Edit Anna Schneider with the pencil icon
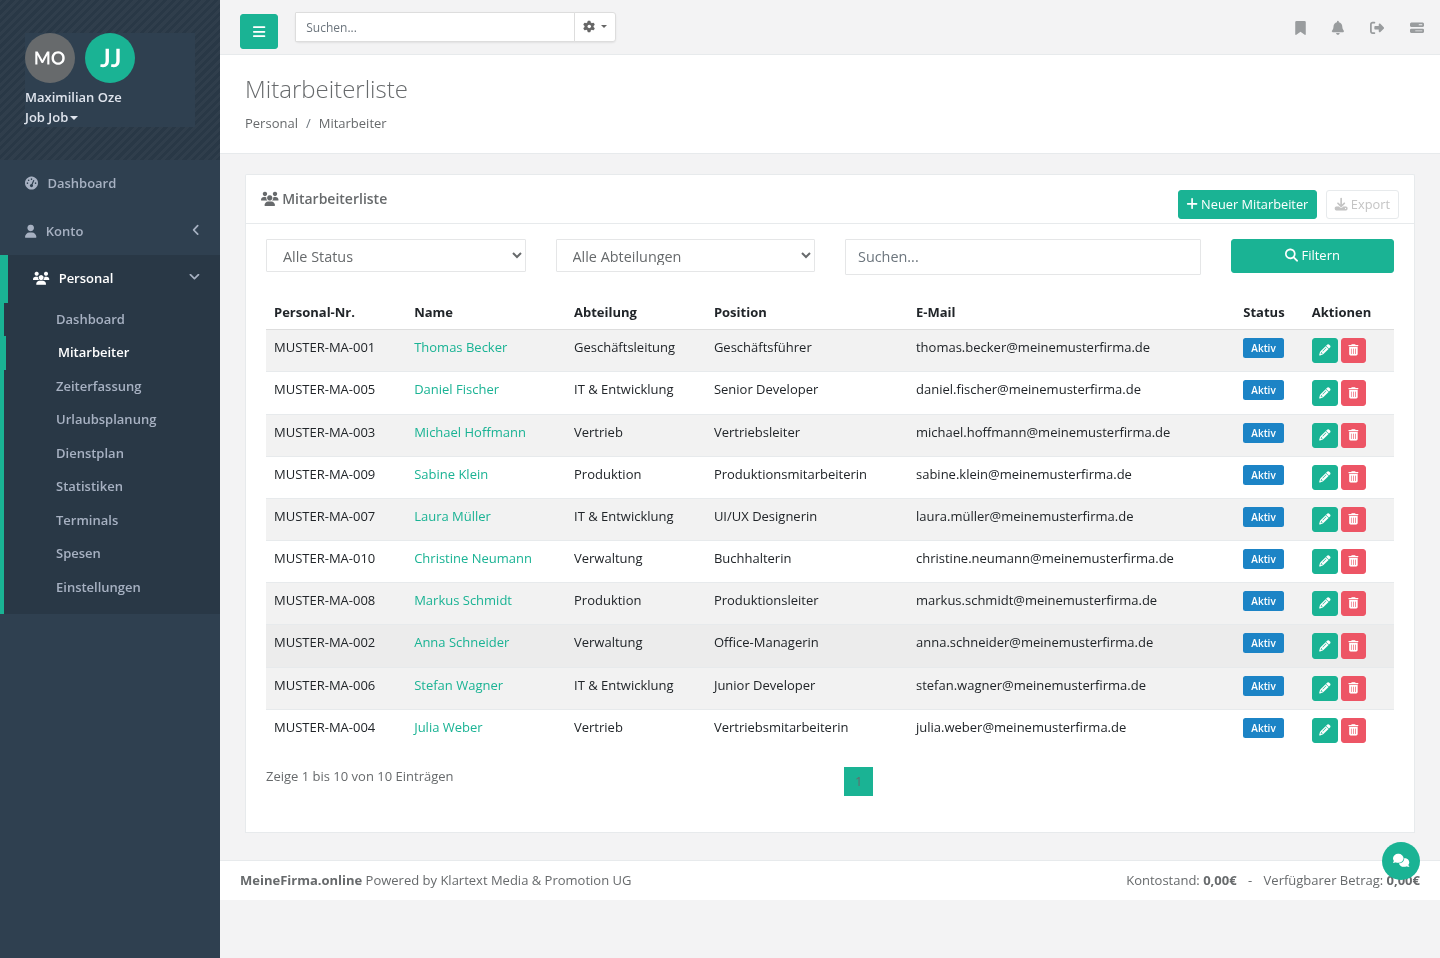The width and height of the screenshot is (1440, 958). tap(1324, 646)
